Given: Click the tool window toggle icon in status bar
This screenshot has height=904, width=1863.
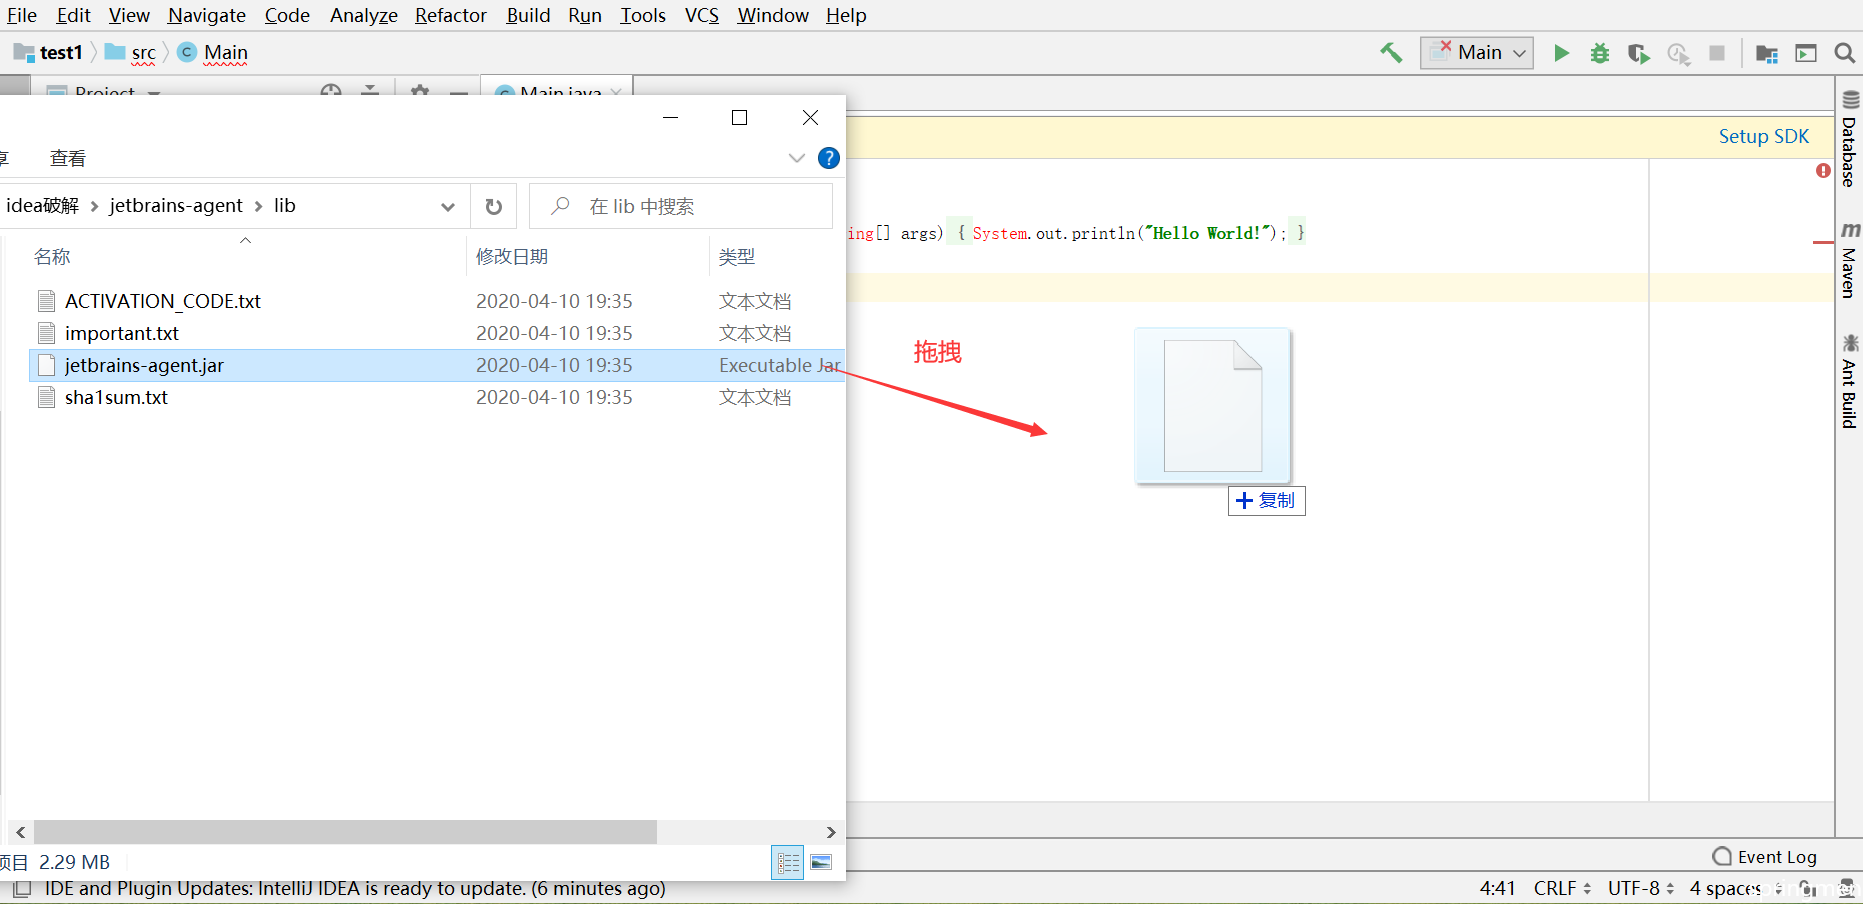Looking at the screenshot, I should pos(22,888).
